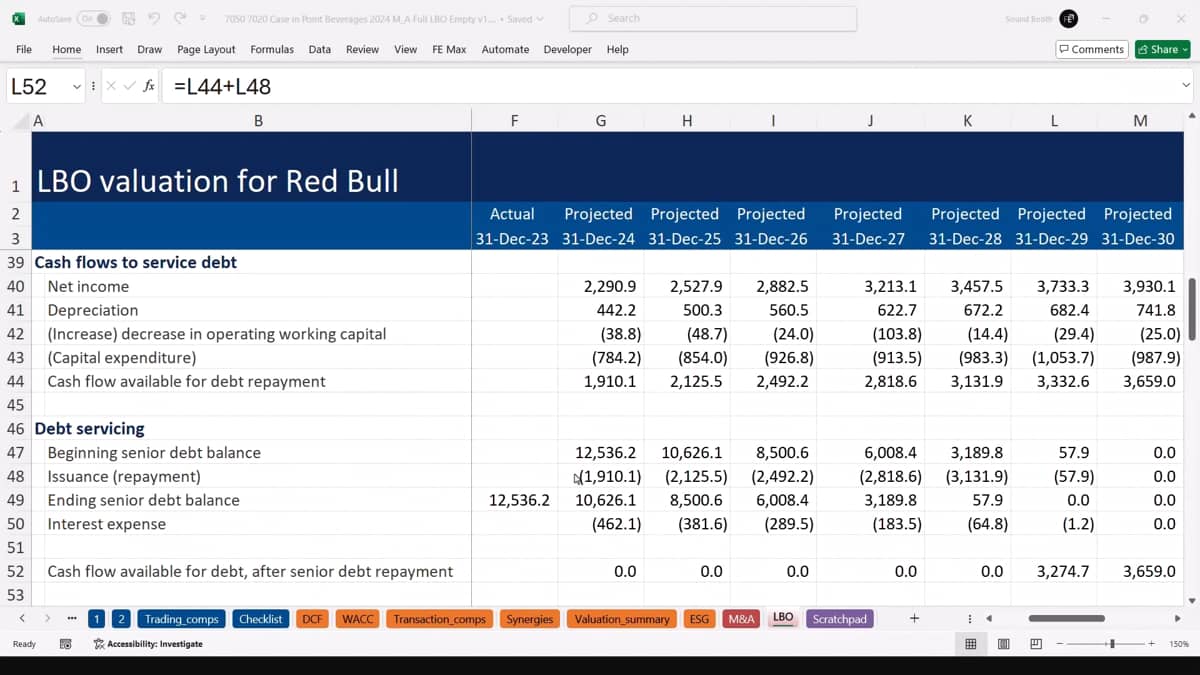Viewport: 1200px width, 675px height.
Task: Switch to the WACC sheet tab
Action: pyautogui.click(x=357, y=619)
